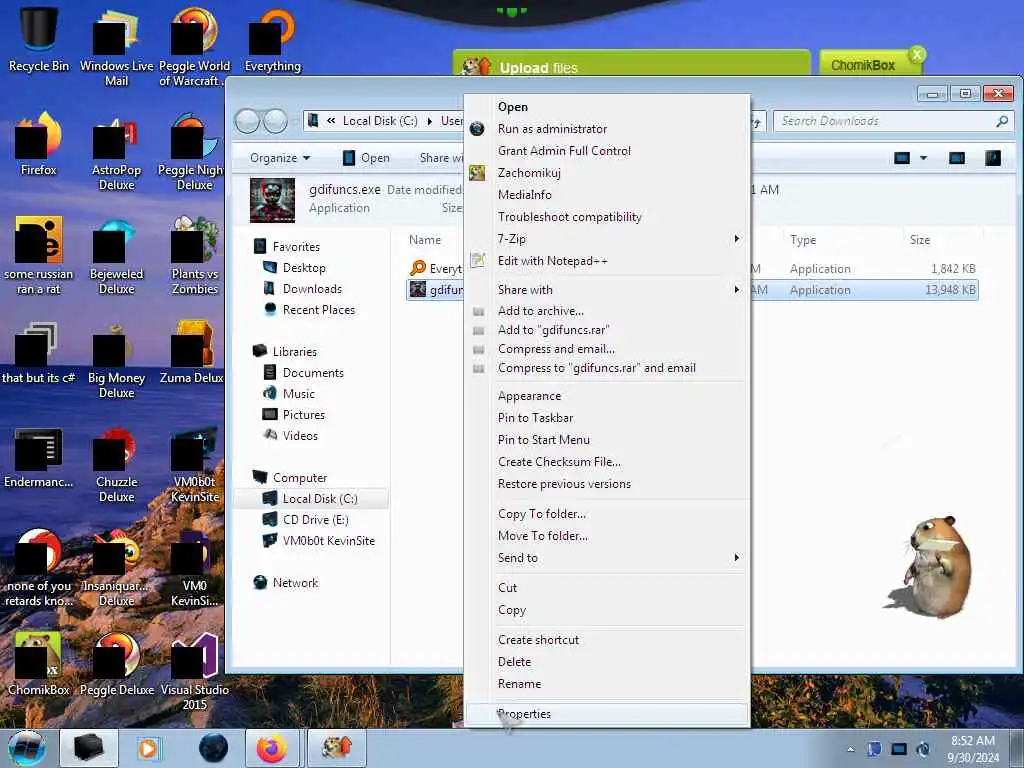1024x768 pixels.
Task: Open the Organize dropdown menu
Action: 280,158
